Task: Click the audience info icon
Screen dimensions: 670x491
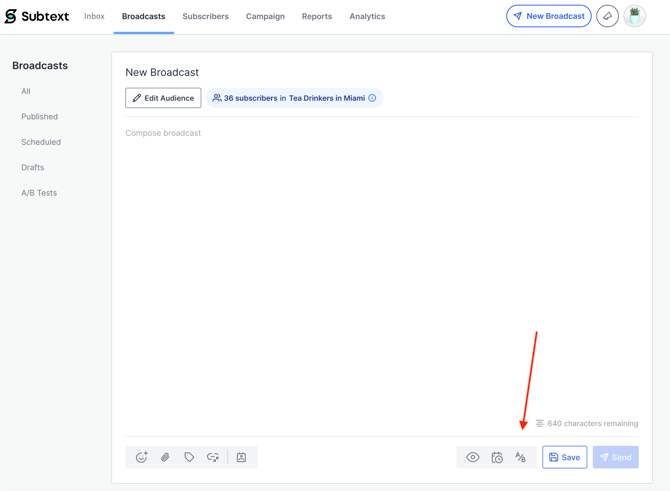Action: click(372, 98)
